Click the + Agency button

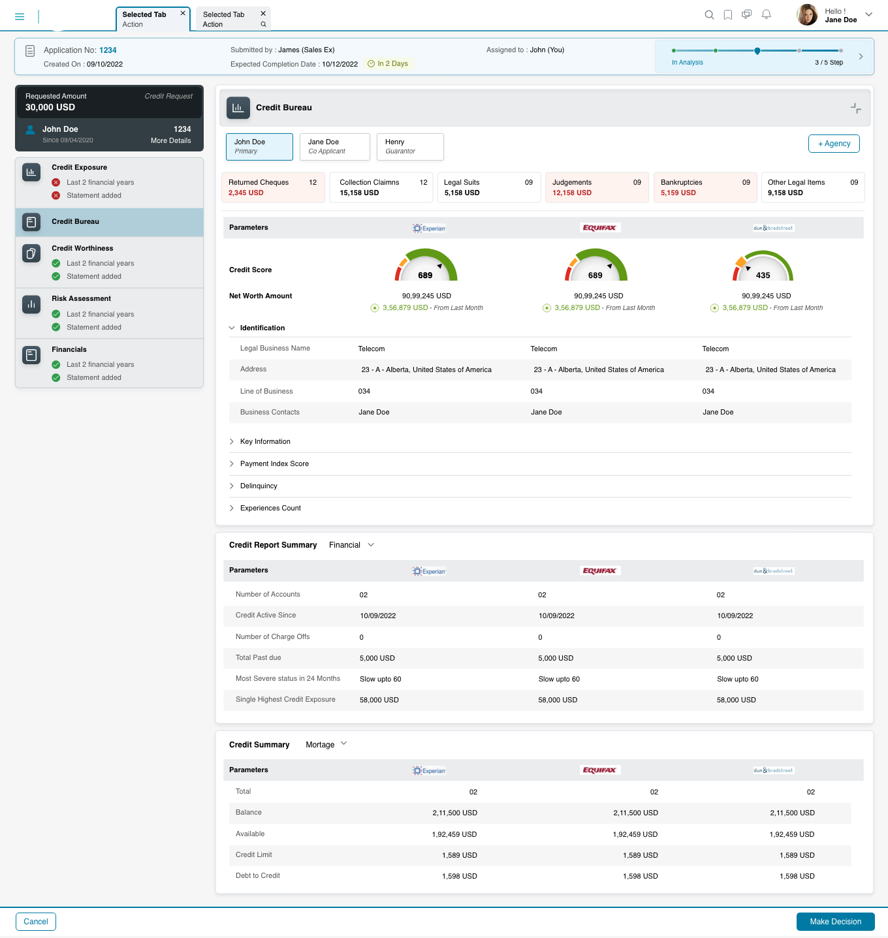[833, 144]
